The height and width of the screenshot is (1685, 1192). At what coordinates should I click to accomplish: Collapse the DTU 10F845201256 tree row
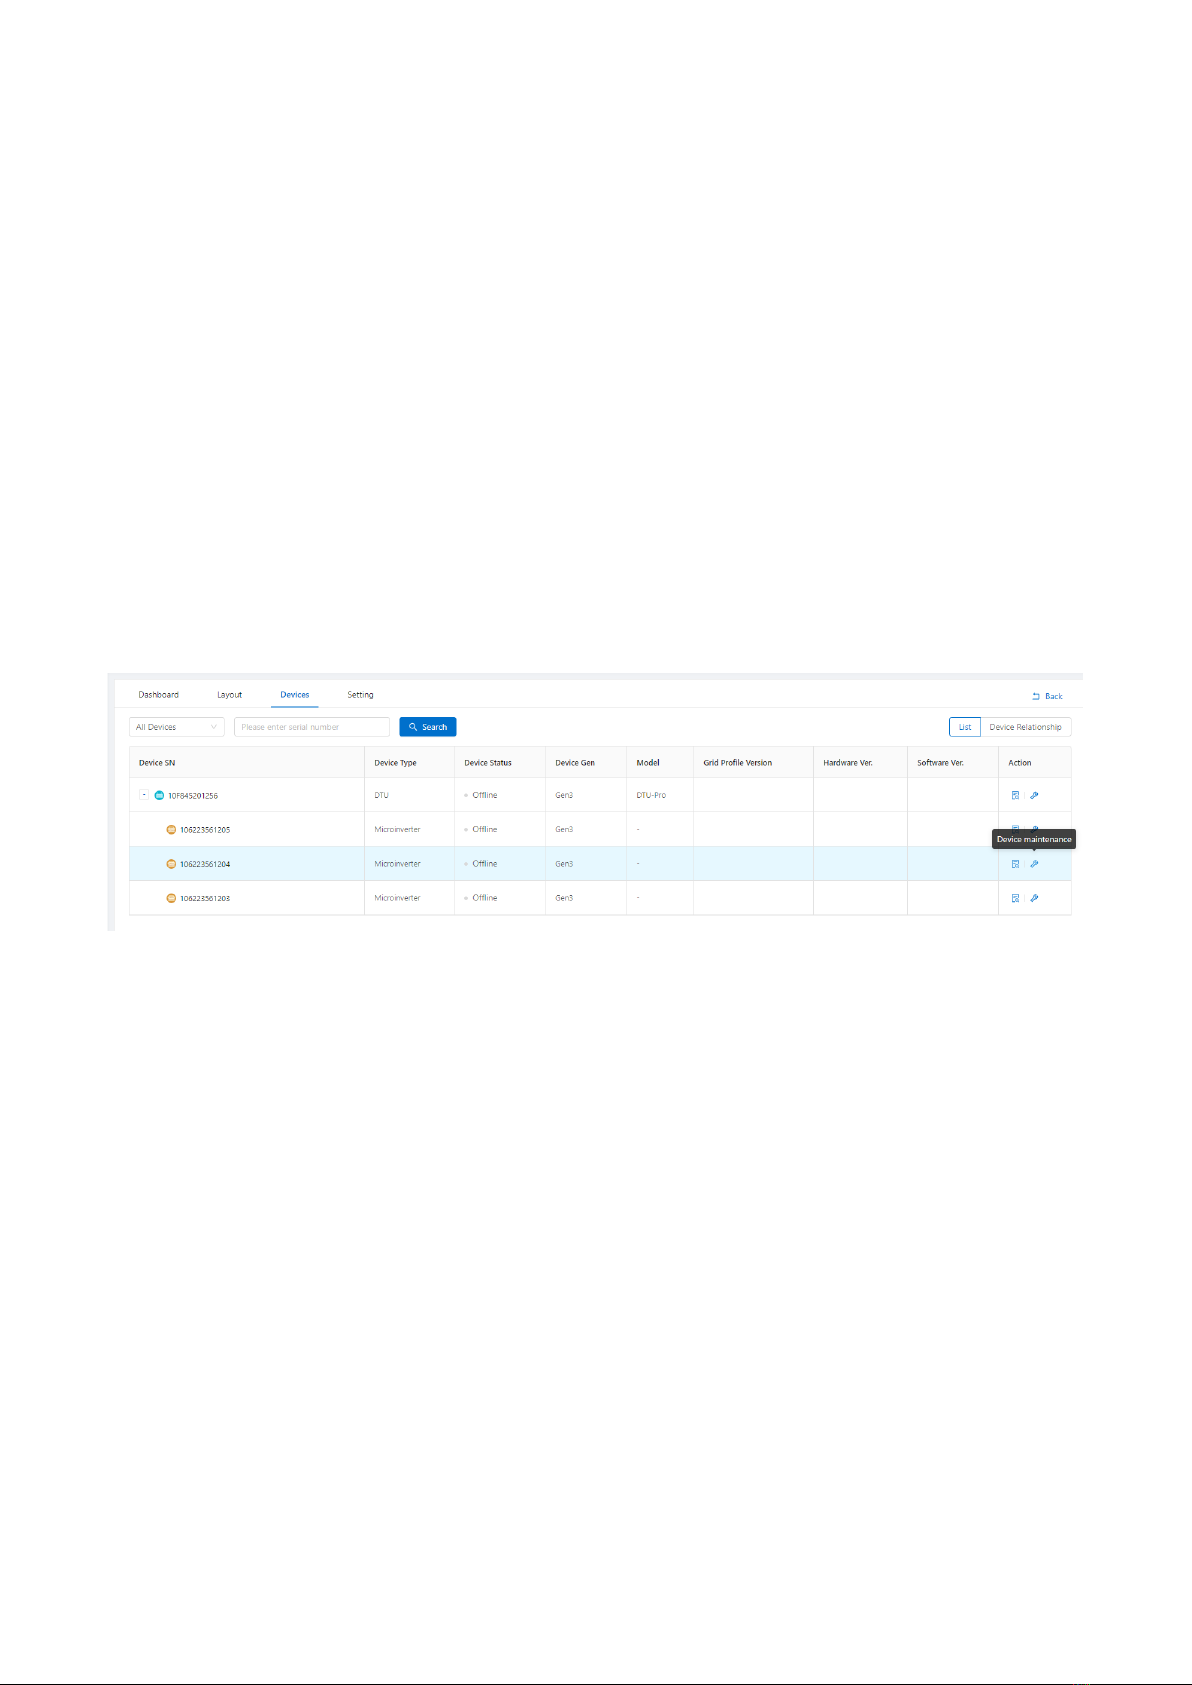[x=144, y=796]
